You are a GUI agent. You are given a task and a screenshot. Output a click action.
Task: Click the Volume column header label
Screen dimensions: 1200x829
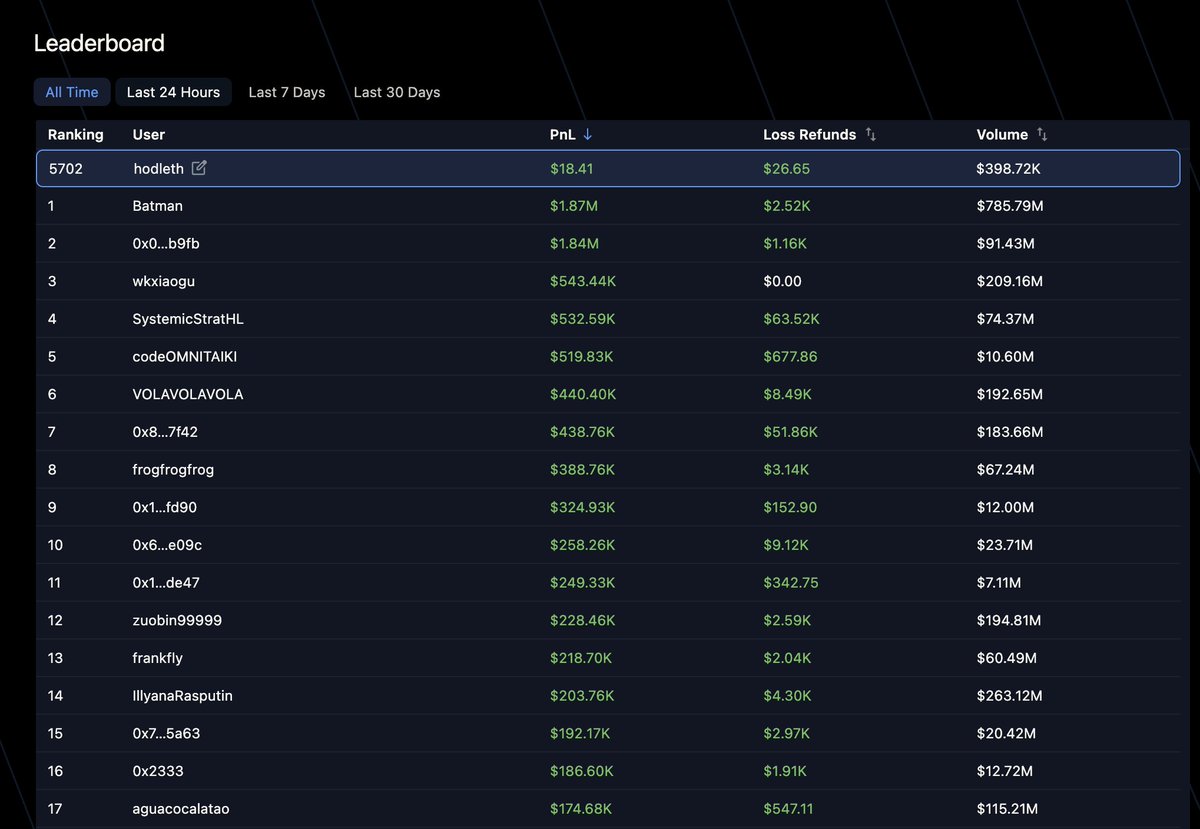(1002, 135)
